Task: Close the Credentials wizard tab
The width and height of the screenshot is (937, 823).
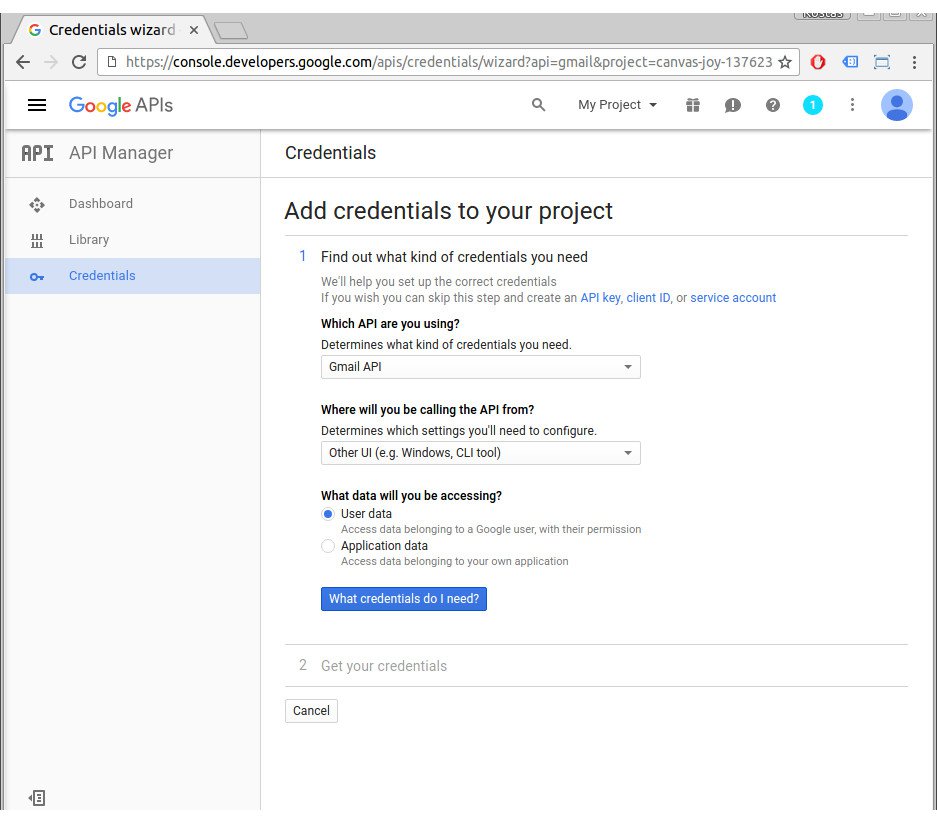Action: pyautogui.click(x=194, y=30)
